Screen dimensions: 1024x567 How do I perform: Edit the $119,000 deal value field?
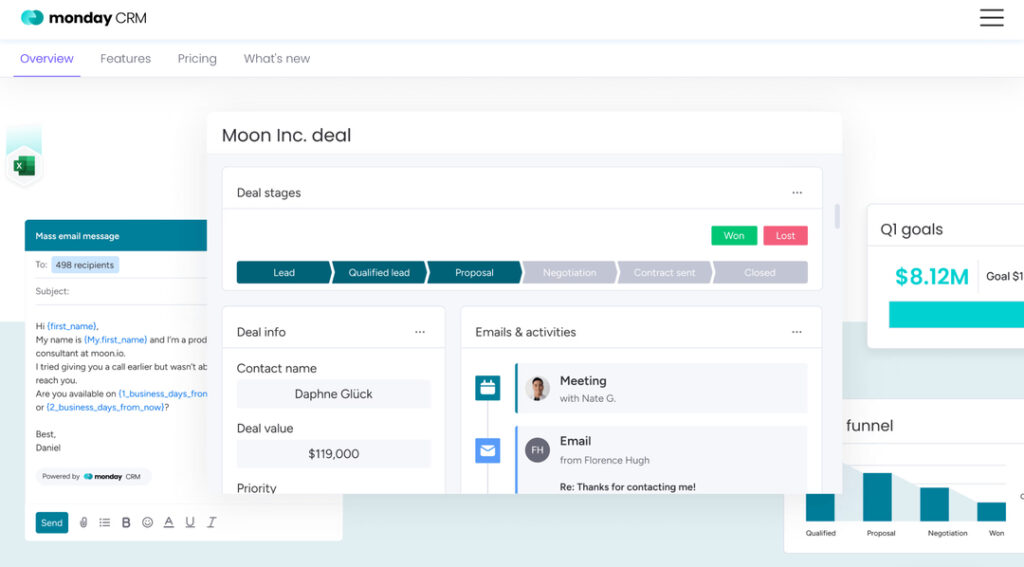point(334,454)
